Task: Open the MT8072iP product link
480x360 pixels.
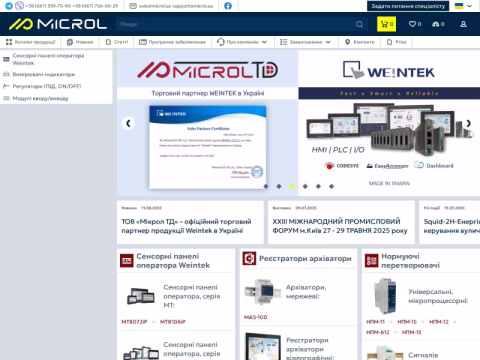Action: pos(134,322)
